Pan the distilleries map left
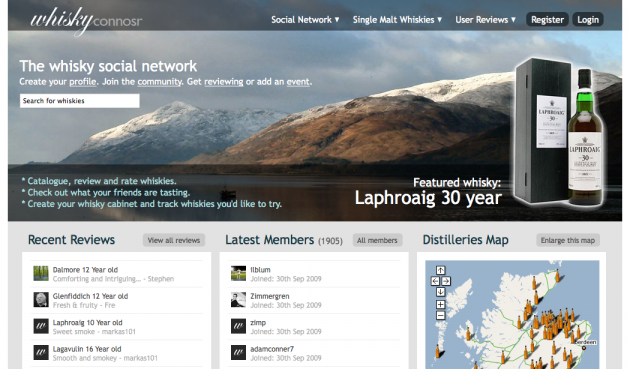The image size is (630, 369). [x=435, y=281]
